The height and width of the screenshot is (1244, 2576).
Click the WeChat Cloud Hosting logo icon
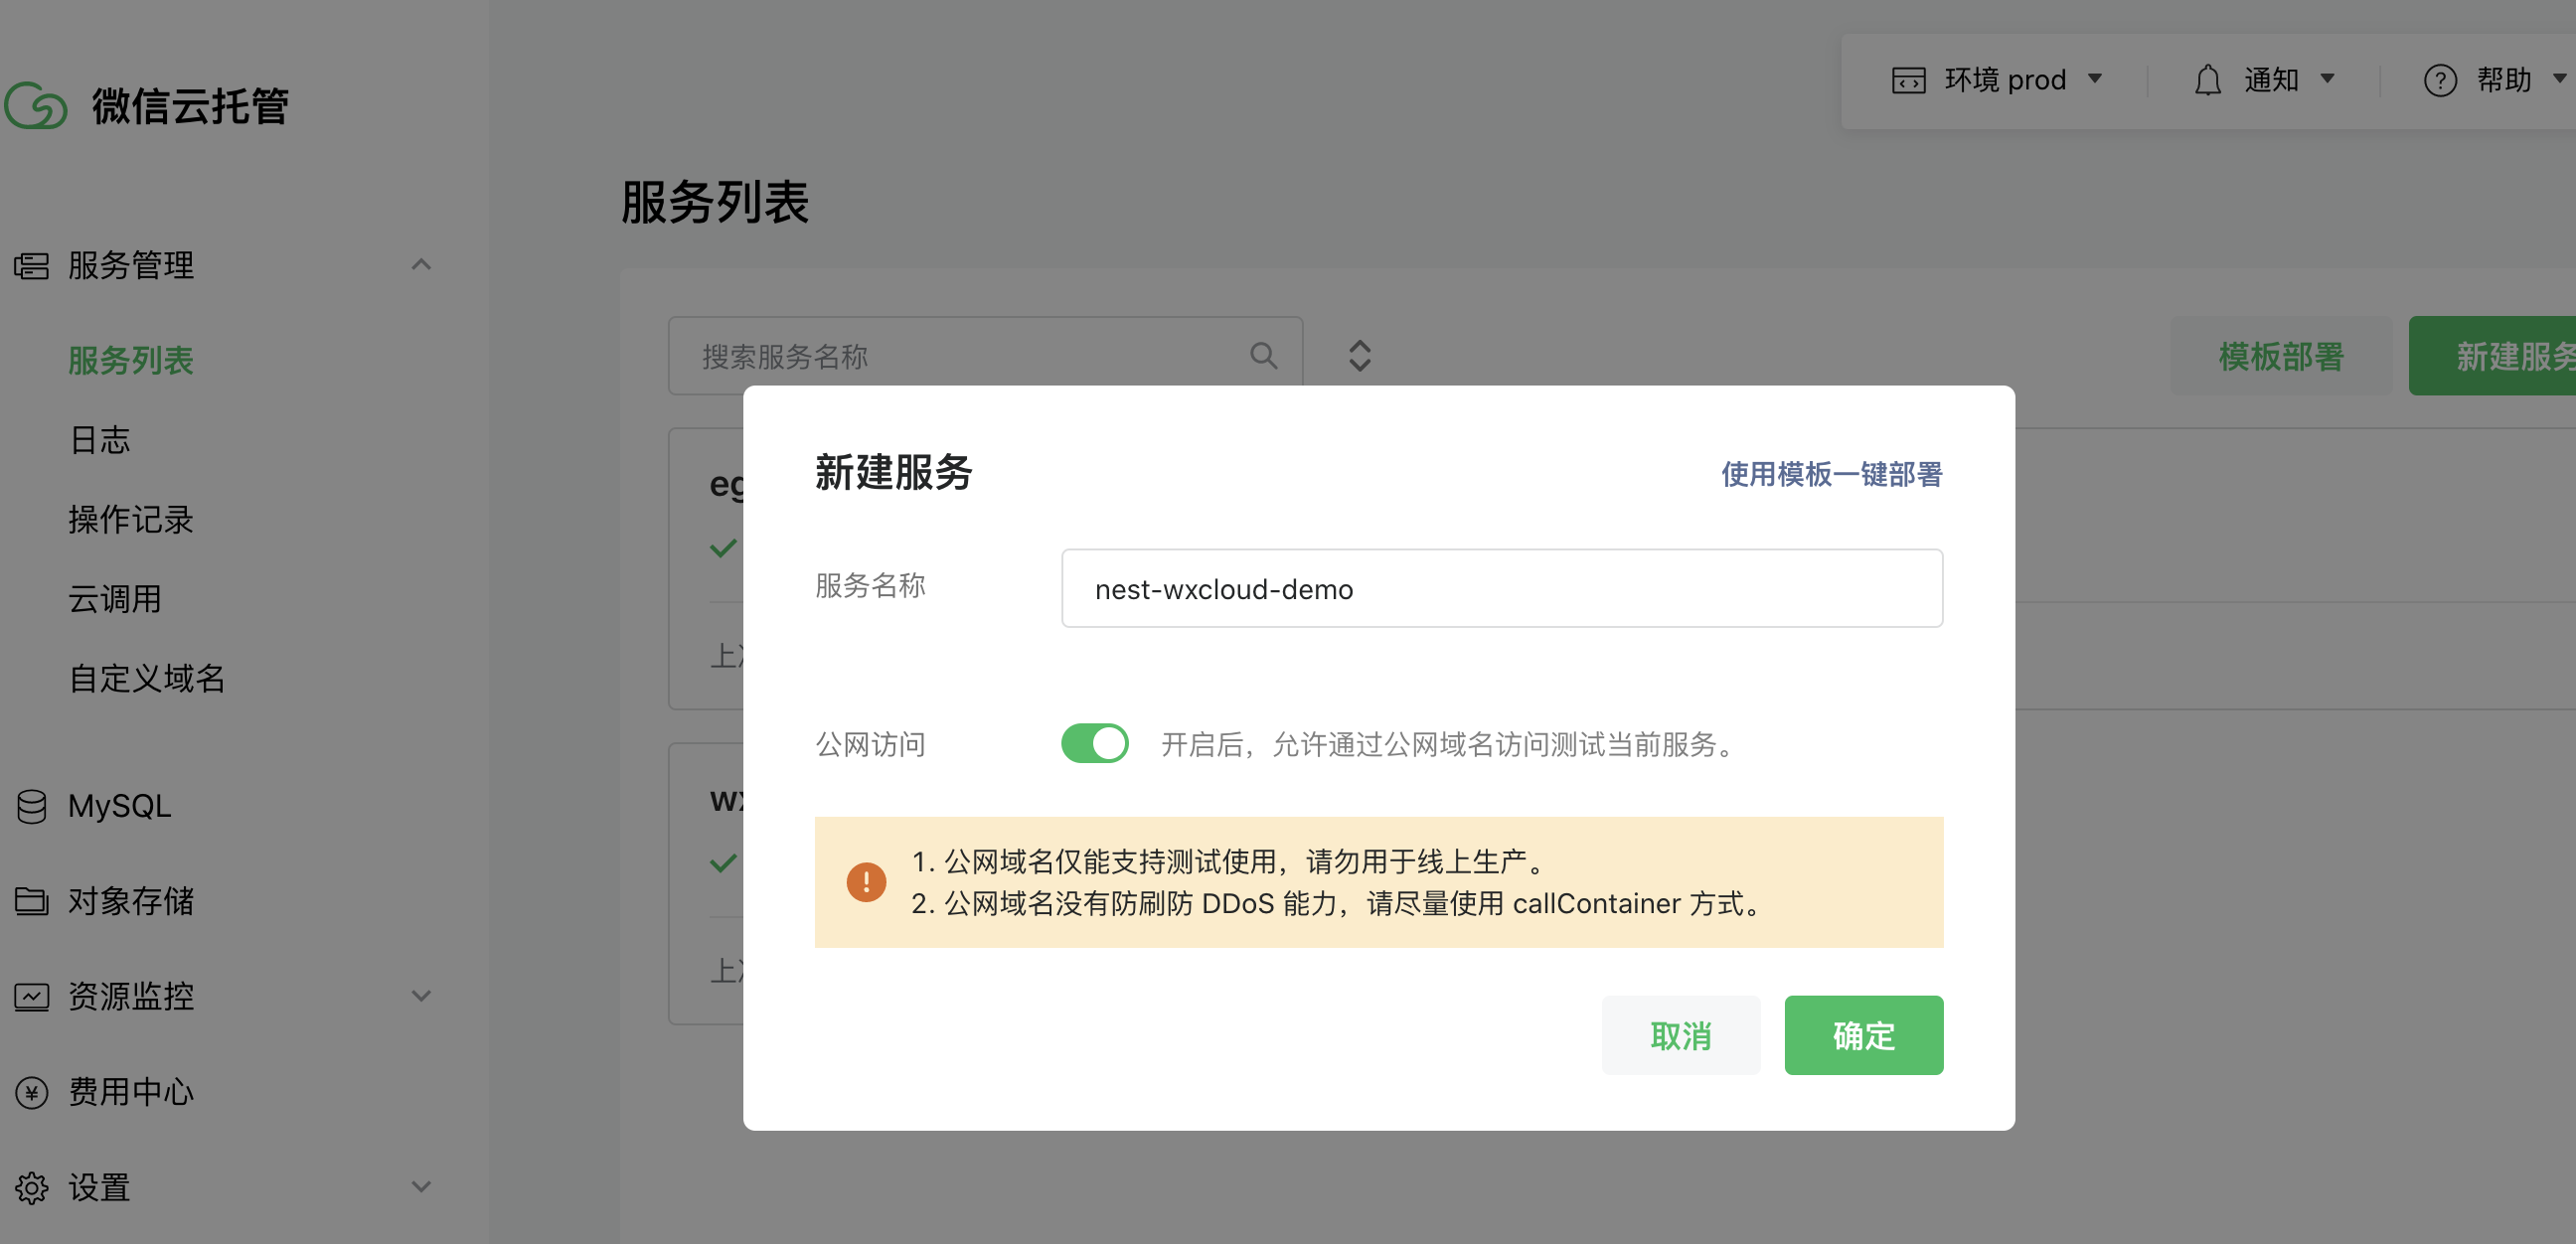pyautogui.click(x=35, y=106)
